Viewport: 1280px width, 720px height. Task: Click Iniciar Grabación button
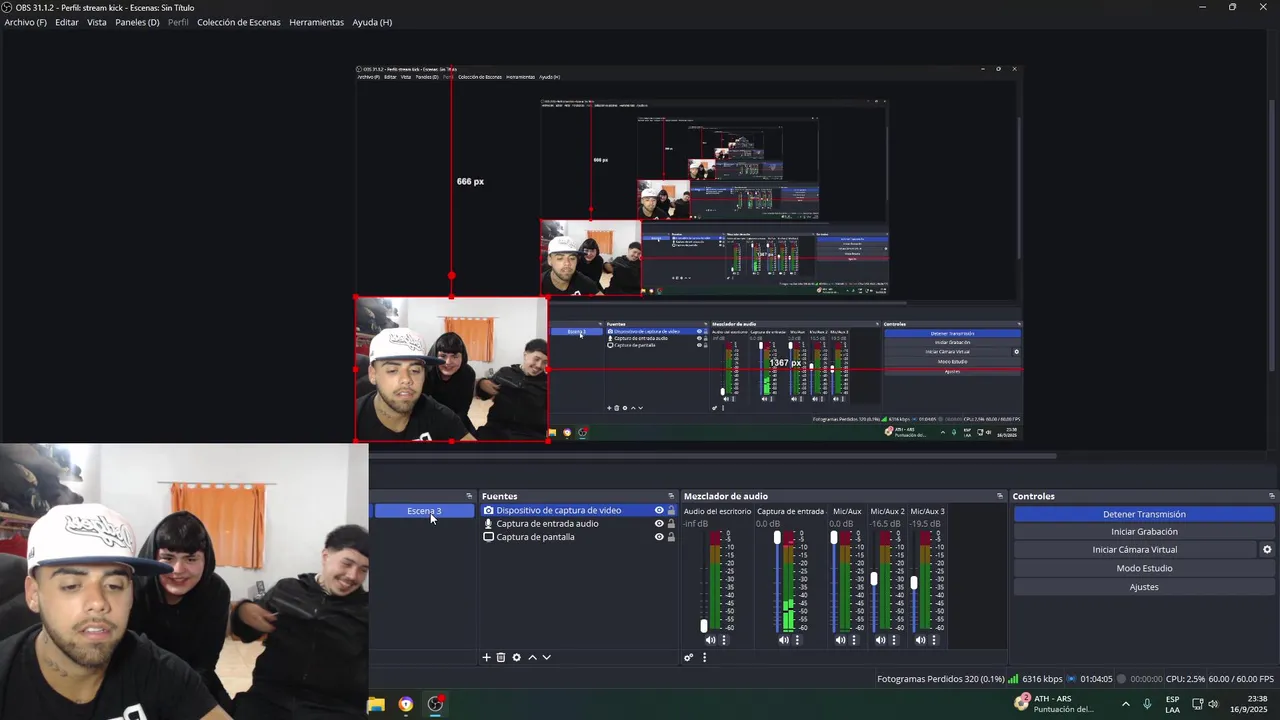[1144, 532]
